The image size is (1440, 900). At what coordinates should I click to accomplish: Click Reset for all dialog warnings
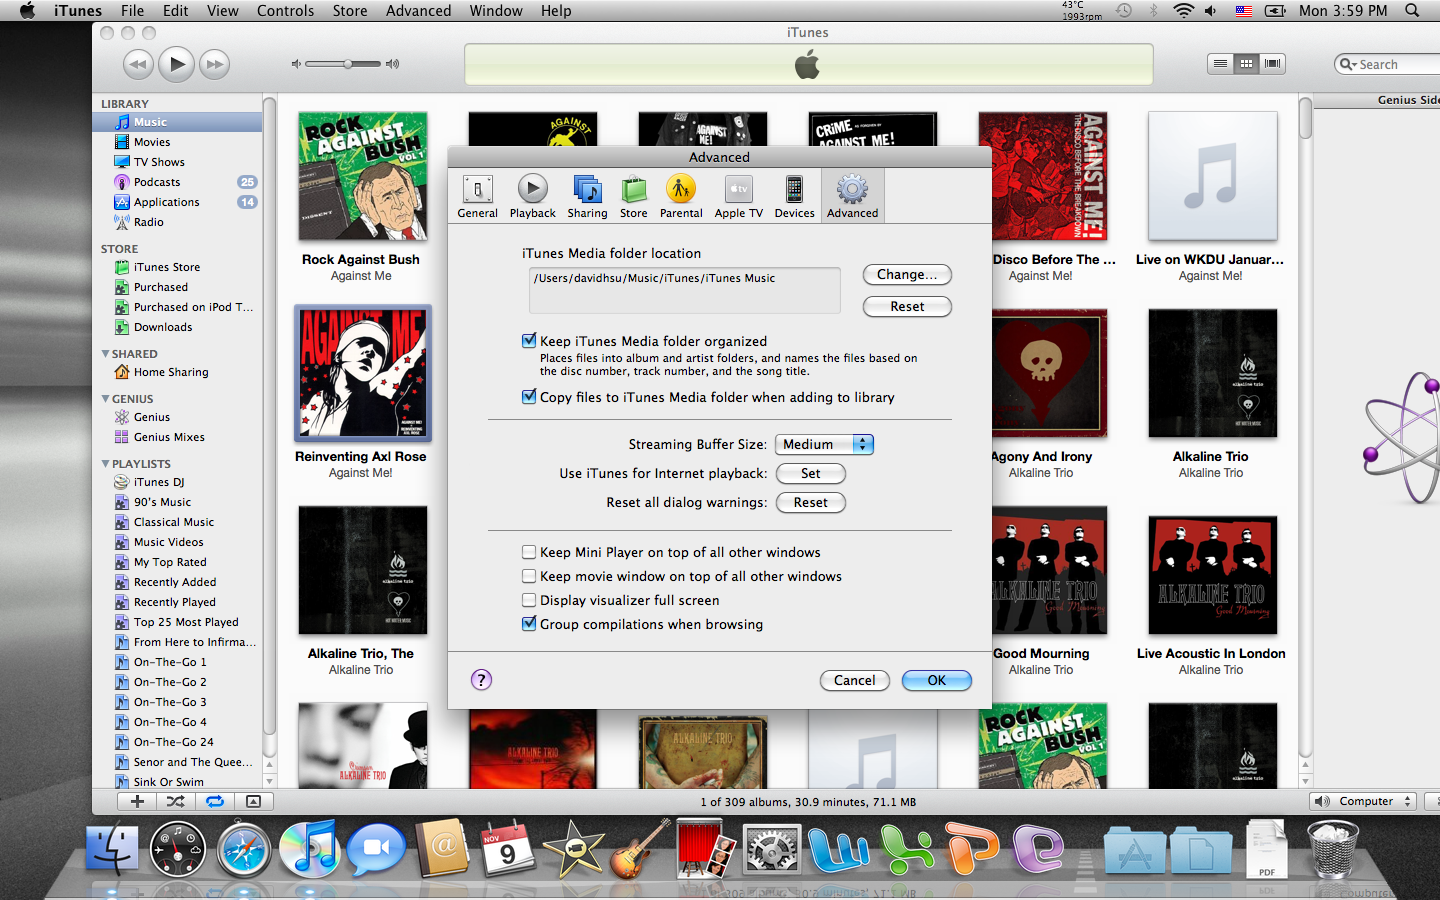click(x=811, y=502)
